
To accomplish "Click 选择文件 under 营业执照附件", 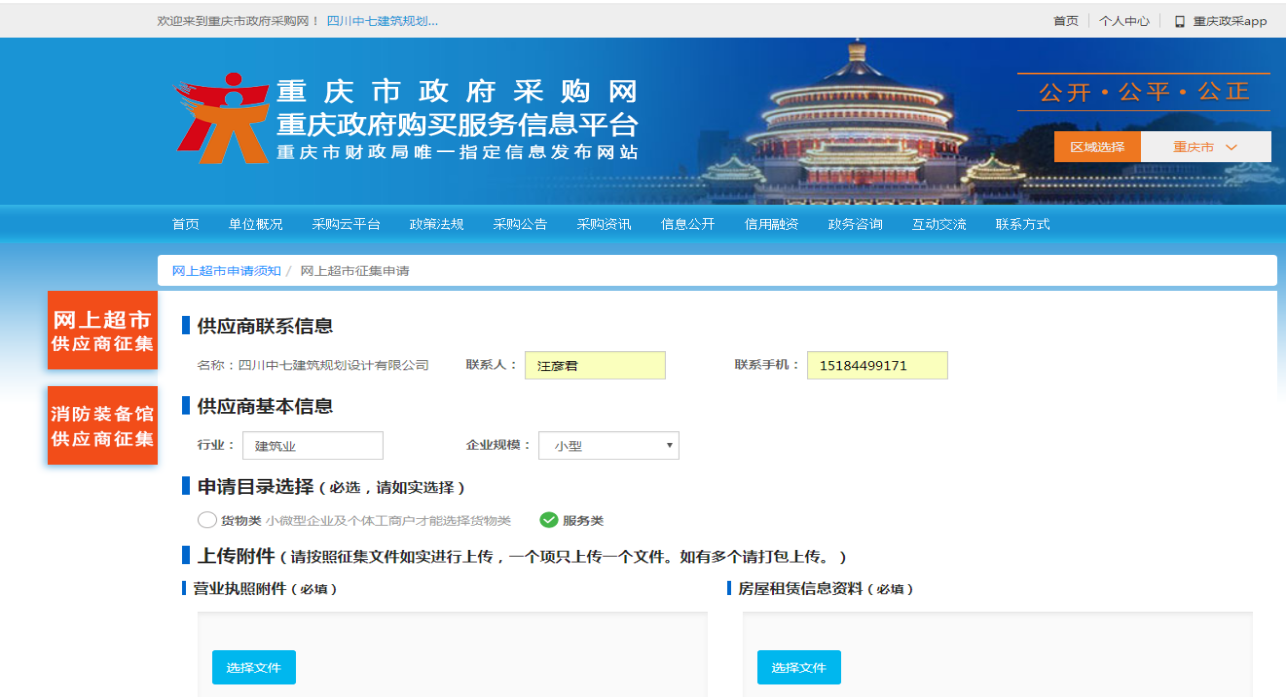I will (x=253, y=667).
